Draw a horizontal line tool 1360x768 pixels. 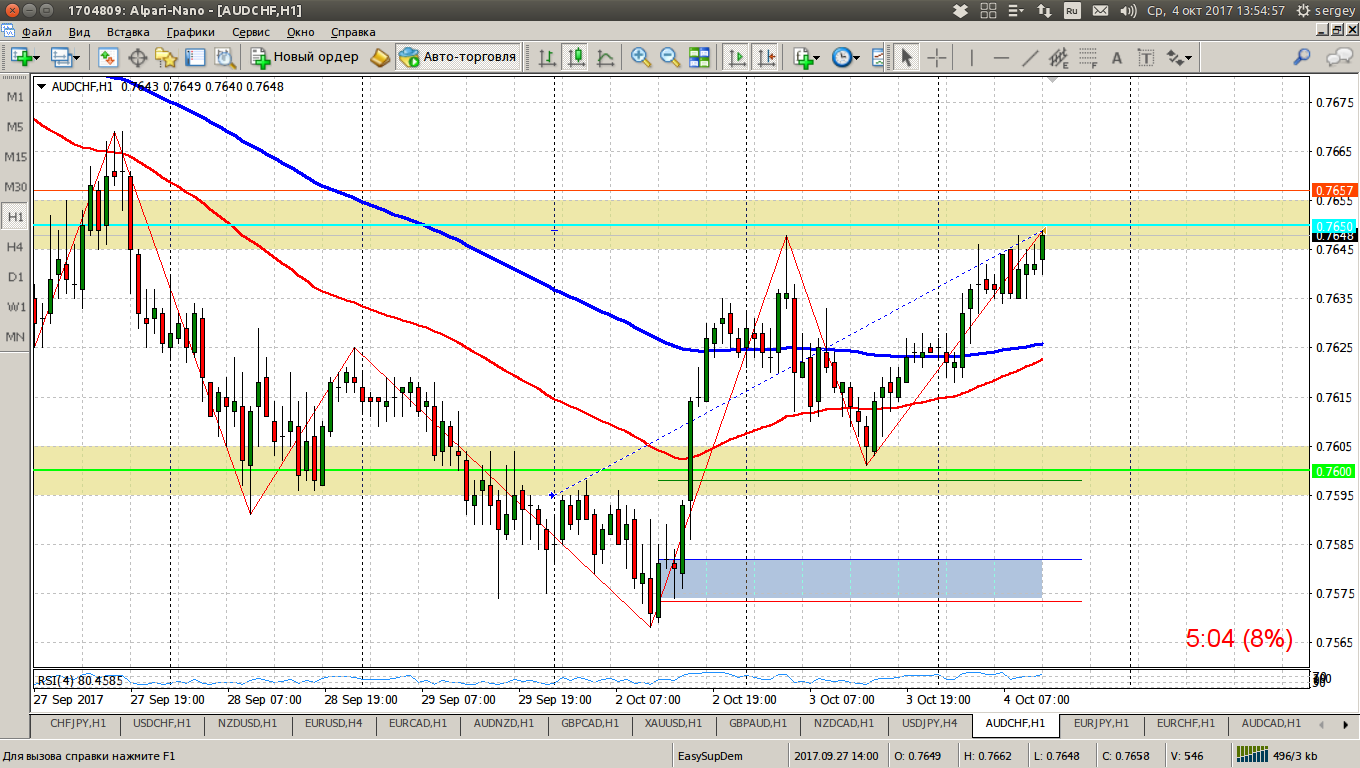tap(1001, 57)
